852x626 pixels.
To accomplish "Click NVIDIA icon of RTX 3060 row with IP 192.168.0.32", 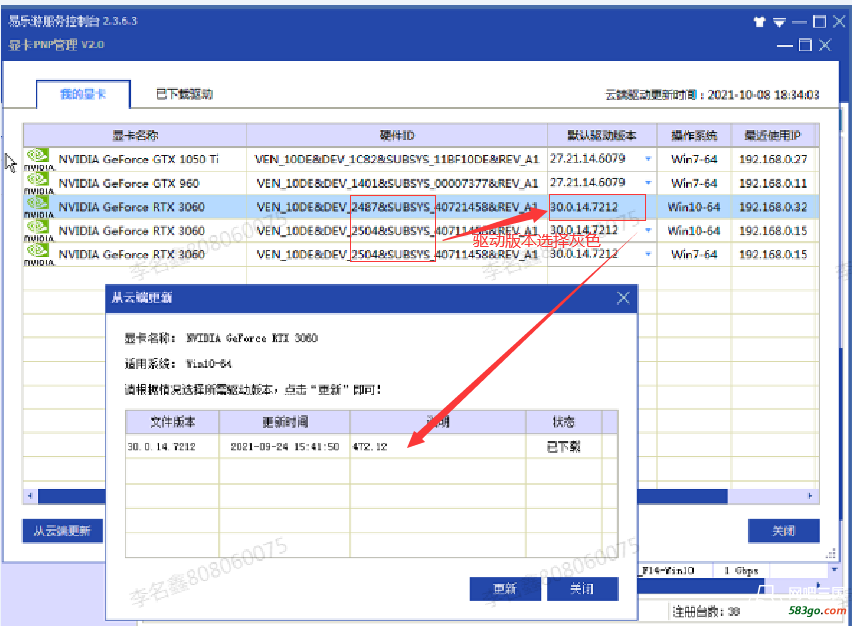I will (39, 207).
